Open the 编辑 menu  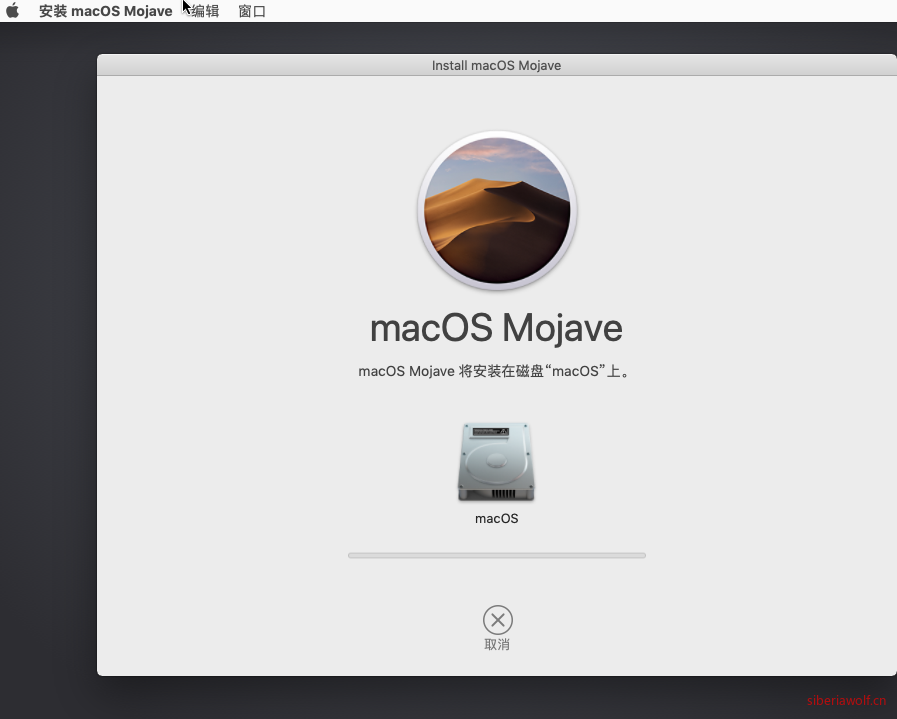click(x=205, y=11)
